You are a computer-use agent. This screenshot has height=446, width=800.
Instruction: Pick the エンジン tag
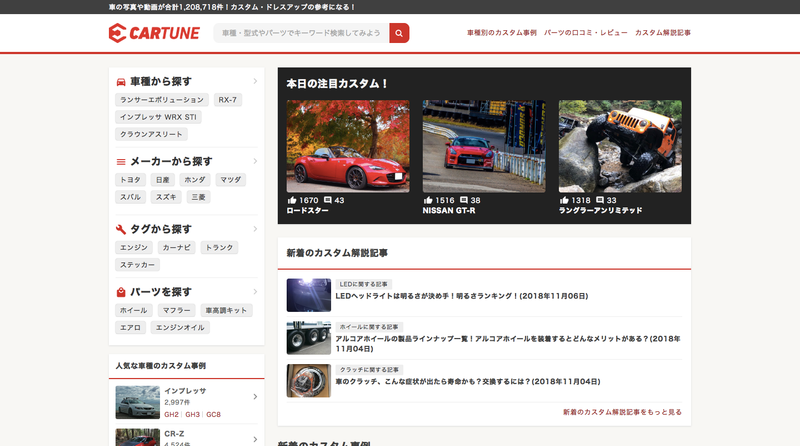click(x=134, y=247)
